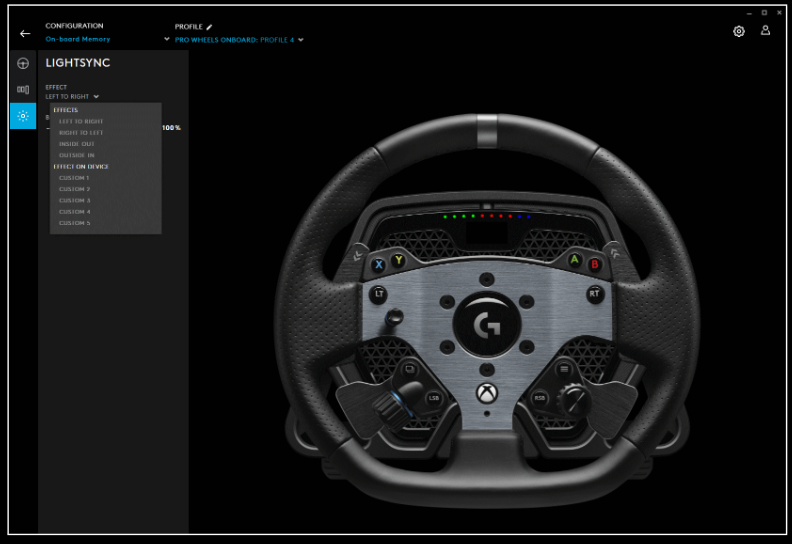
Task: Select the RIGHT TO LEFT effect
Action: pos(81,132)
